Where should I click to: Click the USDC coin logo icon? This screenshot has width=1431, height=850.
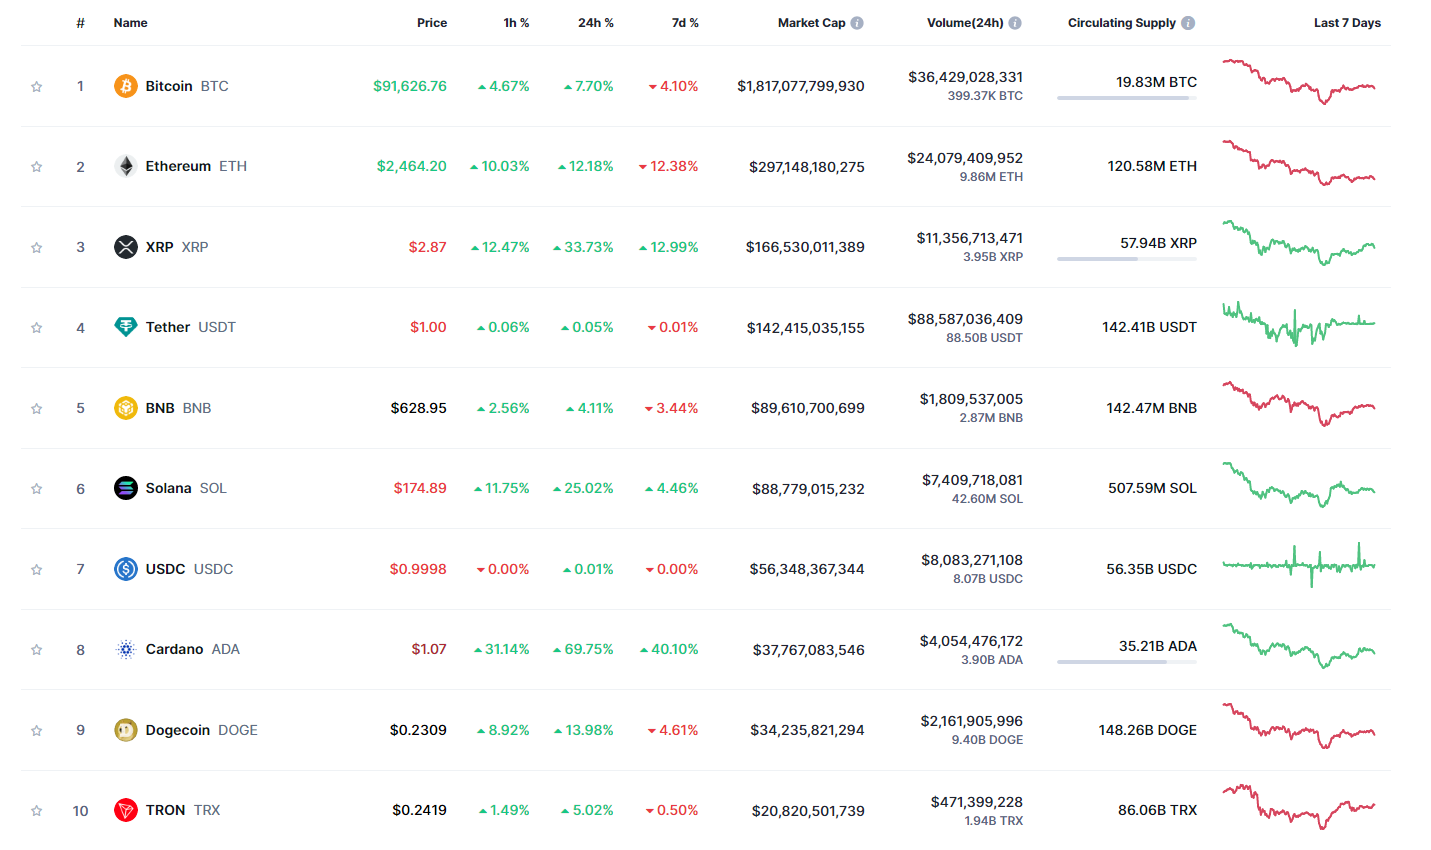click(125, 569)
